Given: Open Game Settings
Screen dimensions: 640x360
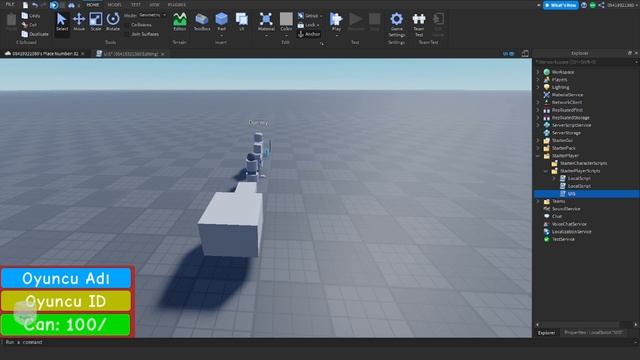Looking at the screenshot, I should tap(396, 24).
